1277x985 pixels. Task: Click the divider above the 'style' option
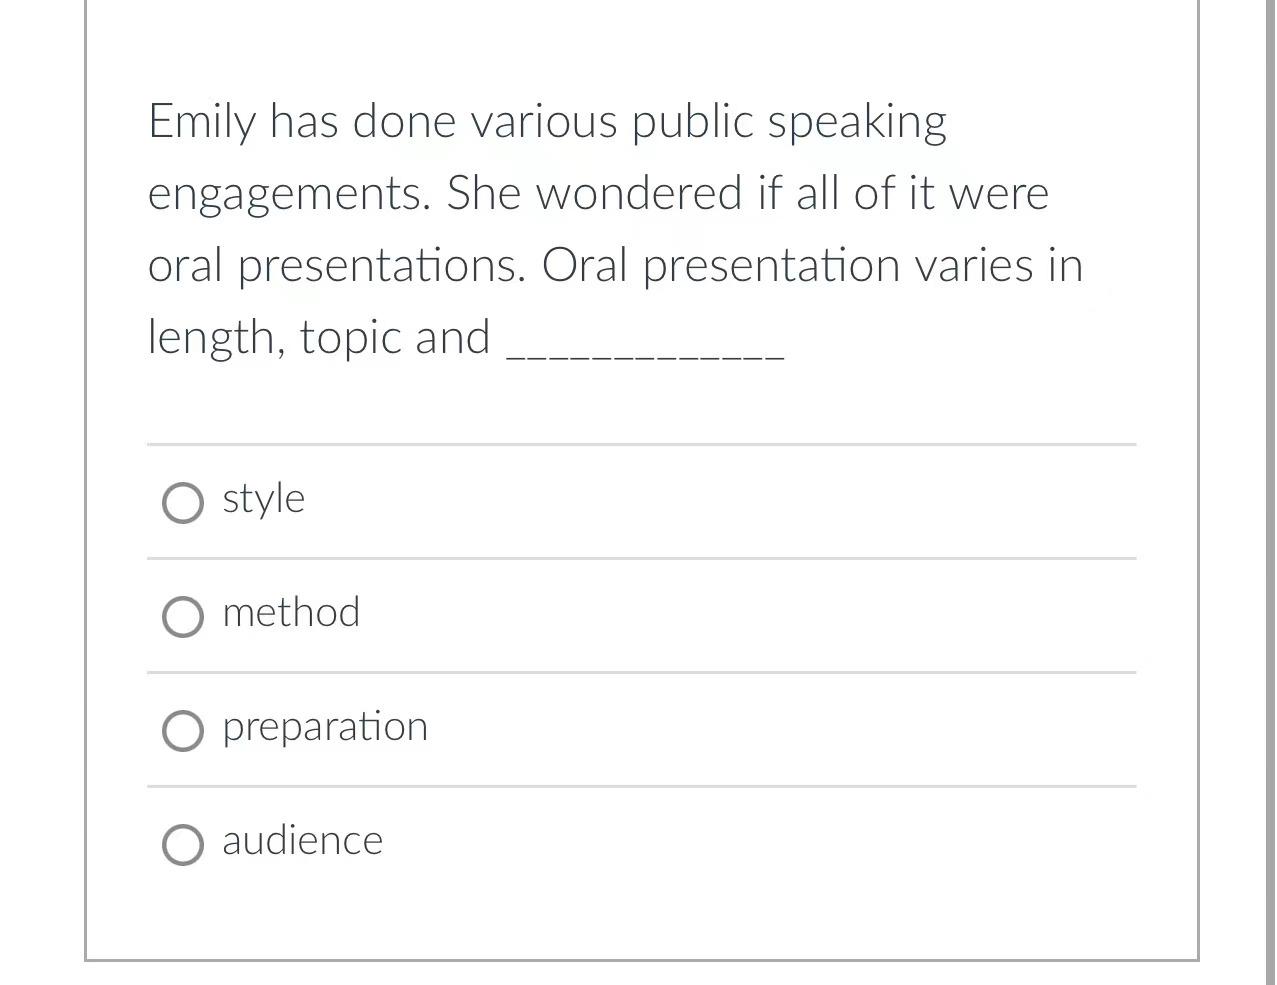pyautogui.click(x=640, y=444)
